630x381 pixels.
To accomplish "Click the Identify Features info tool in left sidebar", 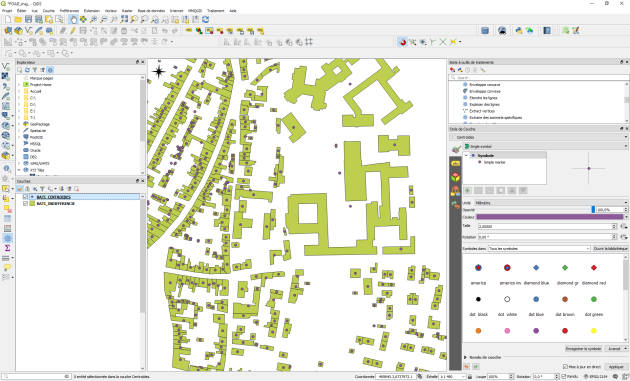I will (x=6, y=168).
